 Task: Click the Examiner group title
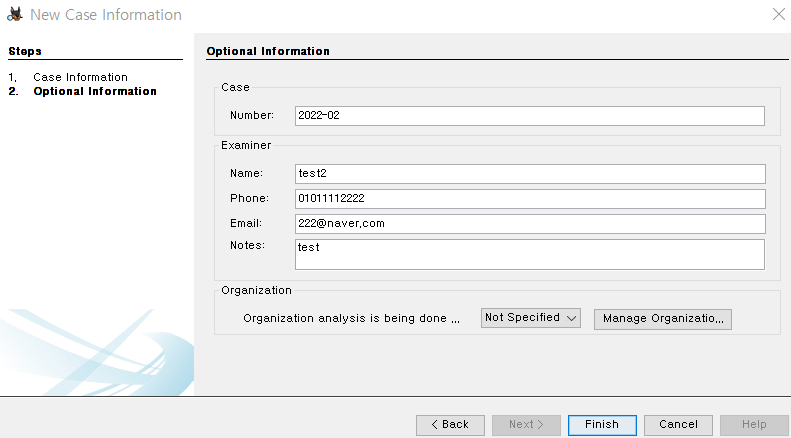(x=246, y=145)
